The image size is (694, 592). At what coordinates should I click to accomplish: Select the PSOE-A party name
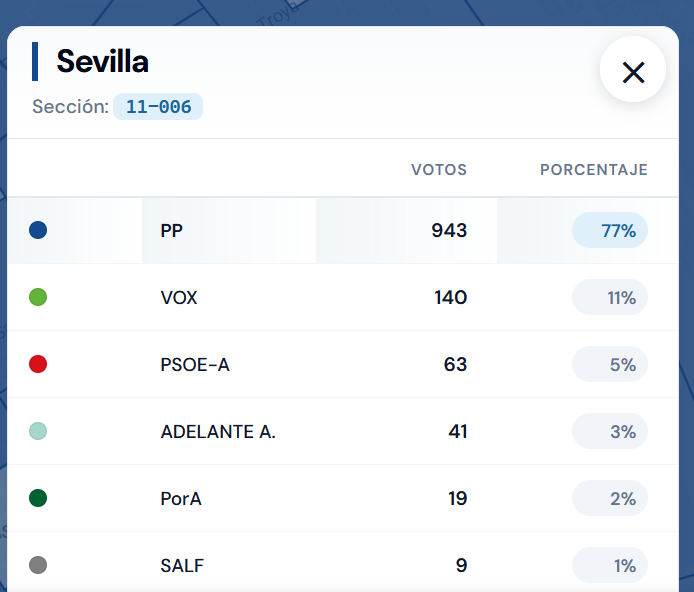[x=195, y=365]
